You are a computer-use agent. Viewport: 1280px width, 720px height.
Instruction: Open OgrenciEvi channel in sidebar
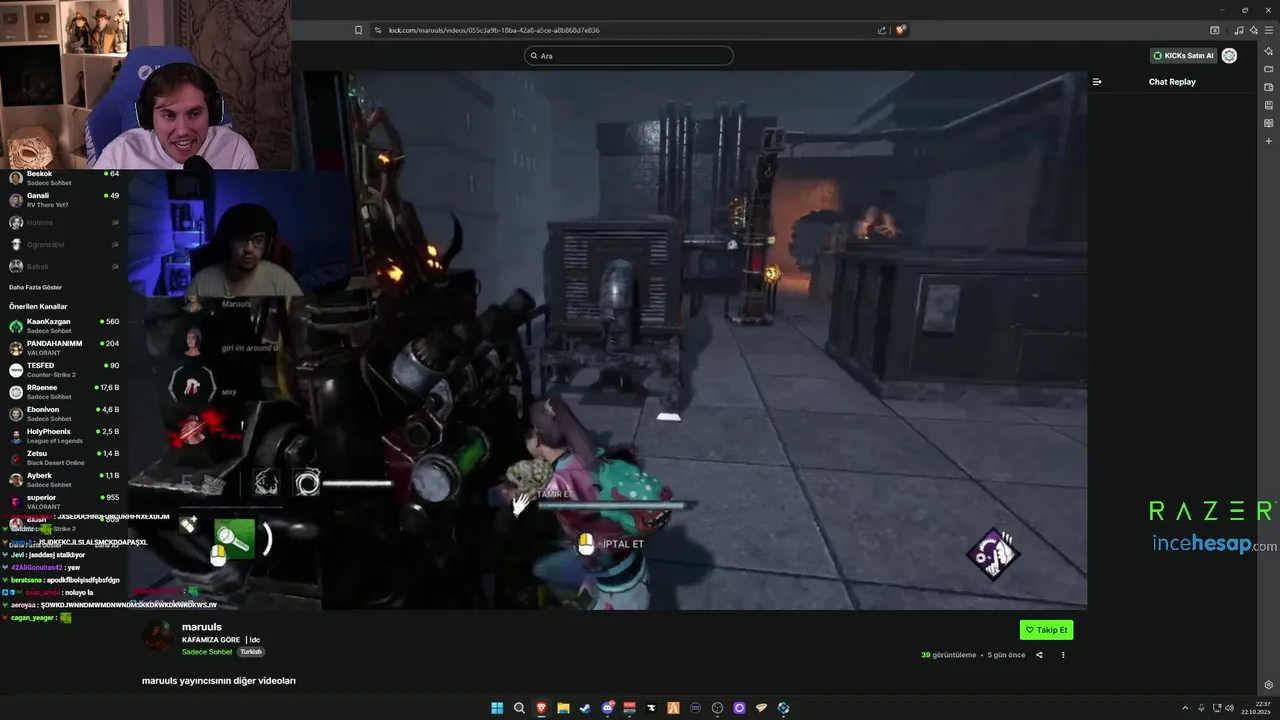(x=64, y=244)
